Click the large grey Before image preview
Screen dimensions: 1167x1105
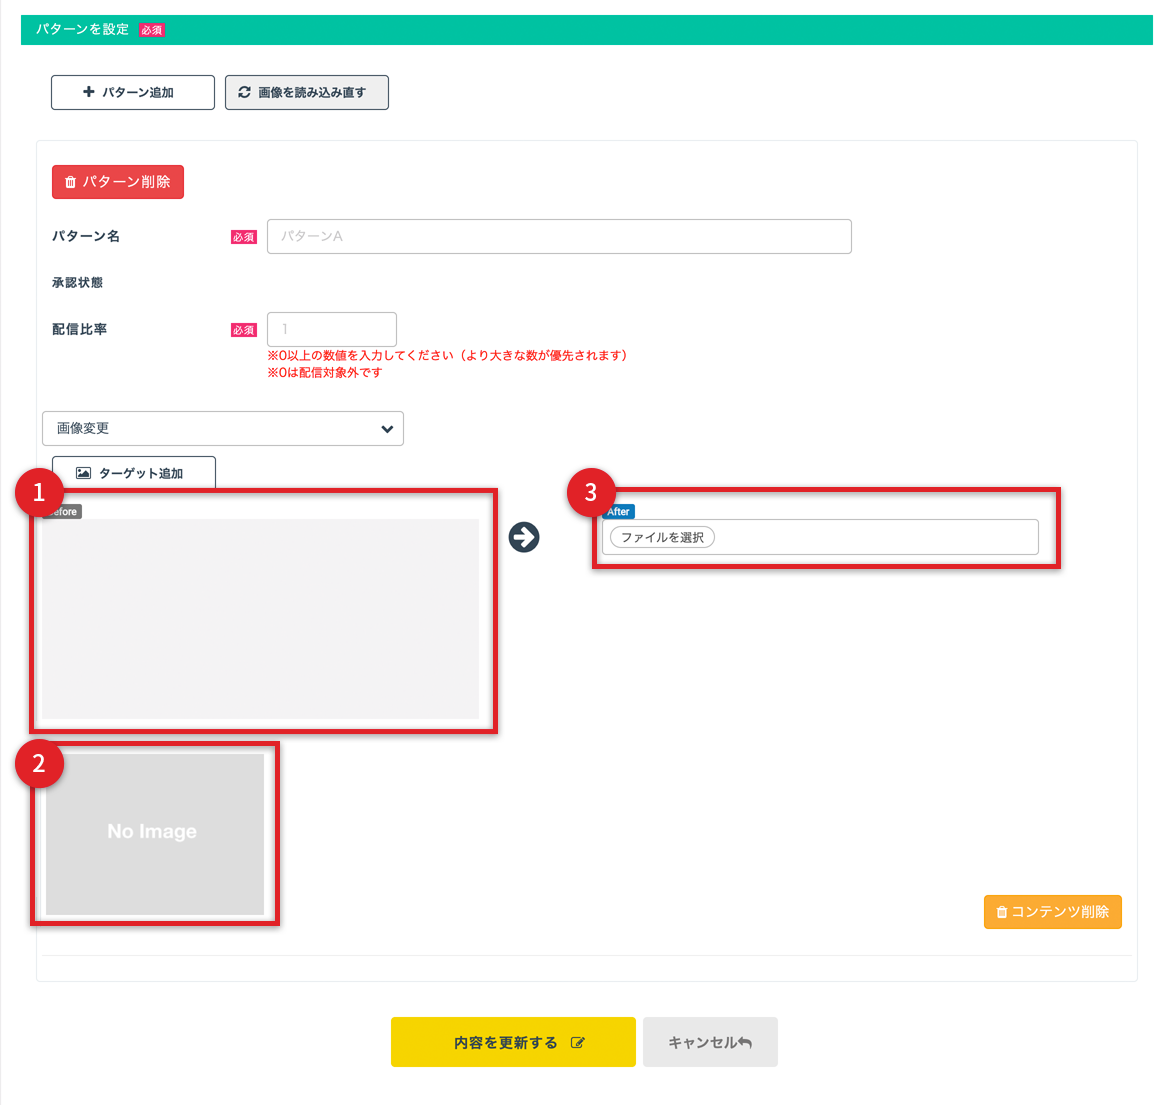coord(260,618)
